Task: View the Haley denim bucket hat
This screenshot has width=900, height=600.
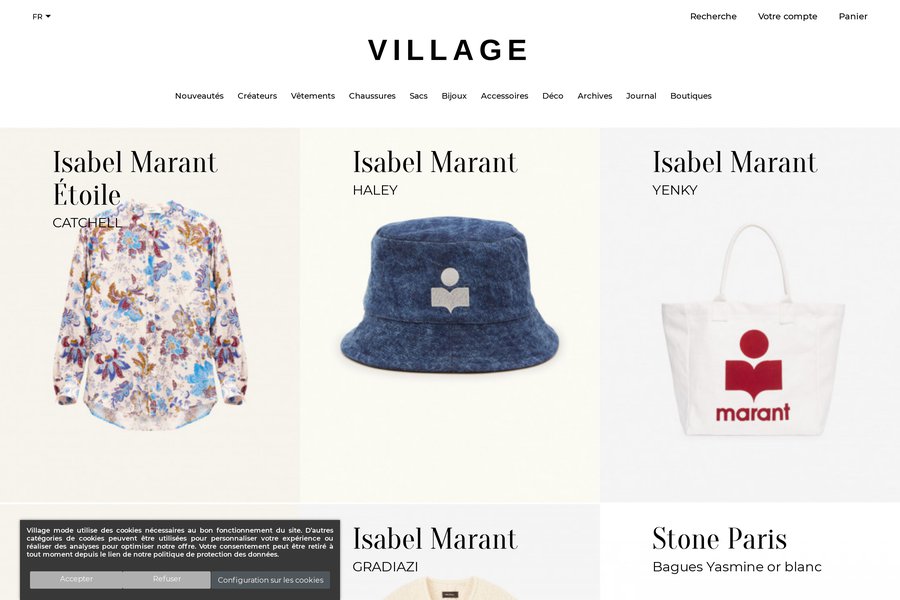Action: [x=449, y=315]
